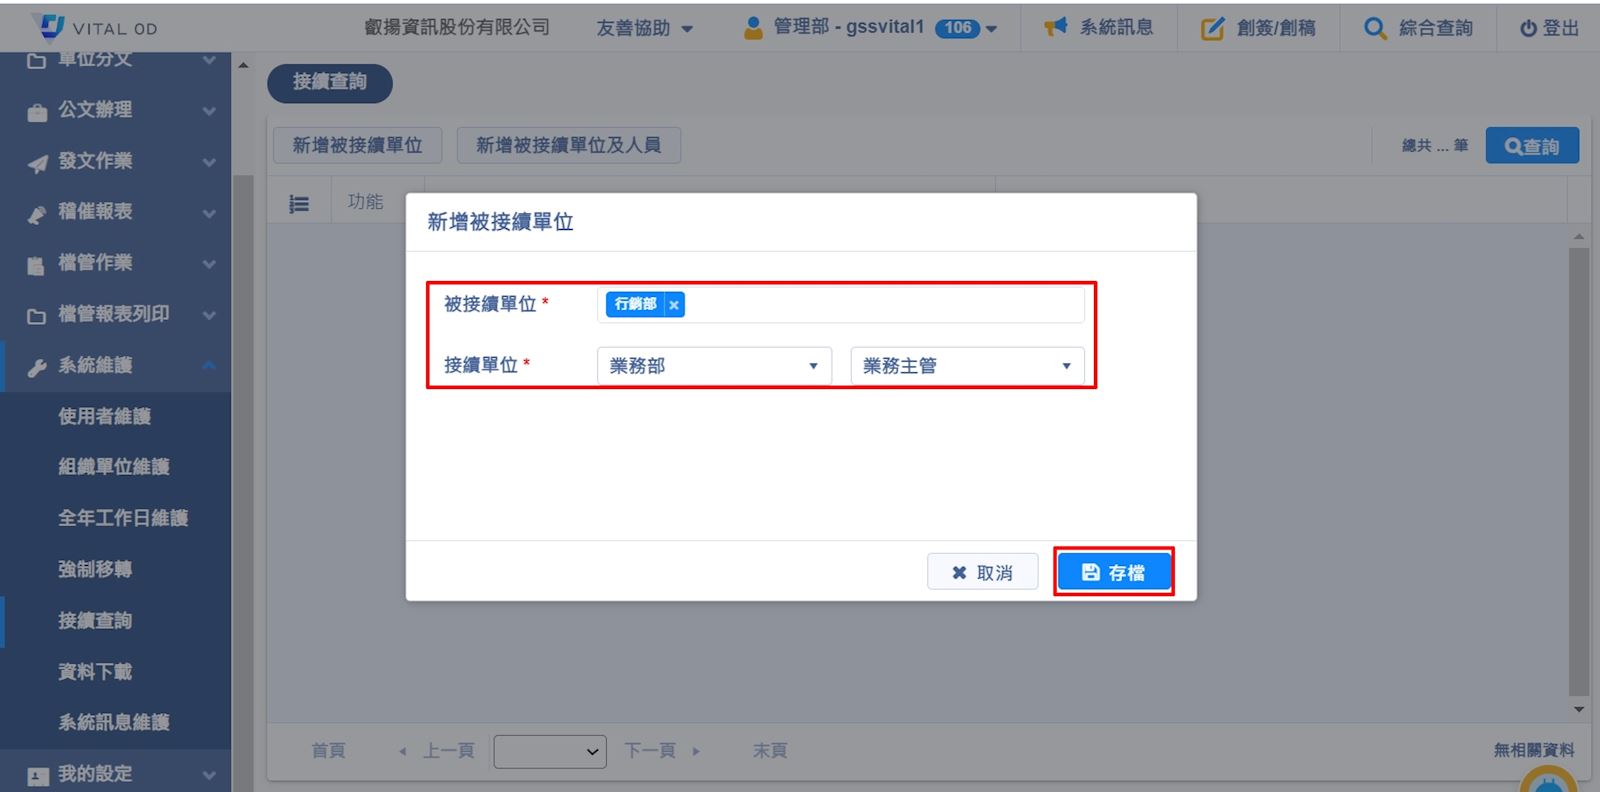Click the 被接續單位 tag input field
This screenshot has width=1600, height=792.
880,305
